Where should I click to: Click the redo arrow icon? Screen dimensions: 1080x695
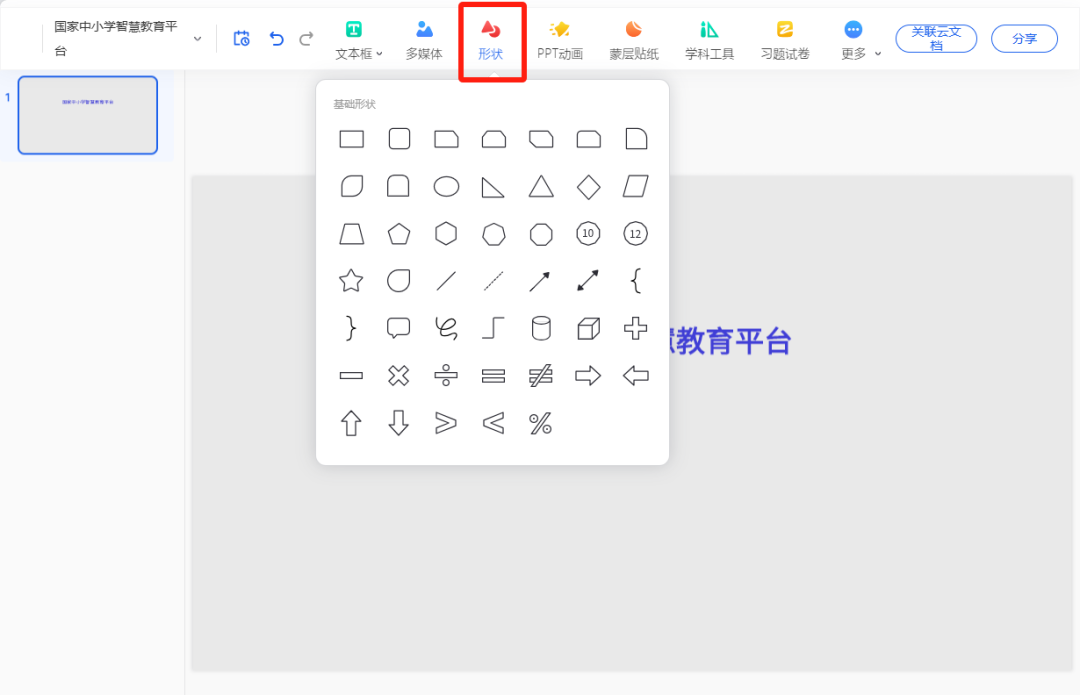click(306, 37)
